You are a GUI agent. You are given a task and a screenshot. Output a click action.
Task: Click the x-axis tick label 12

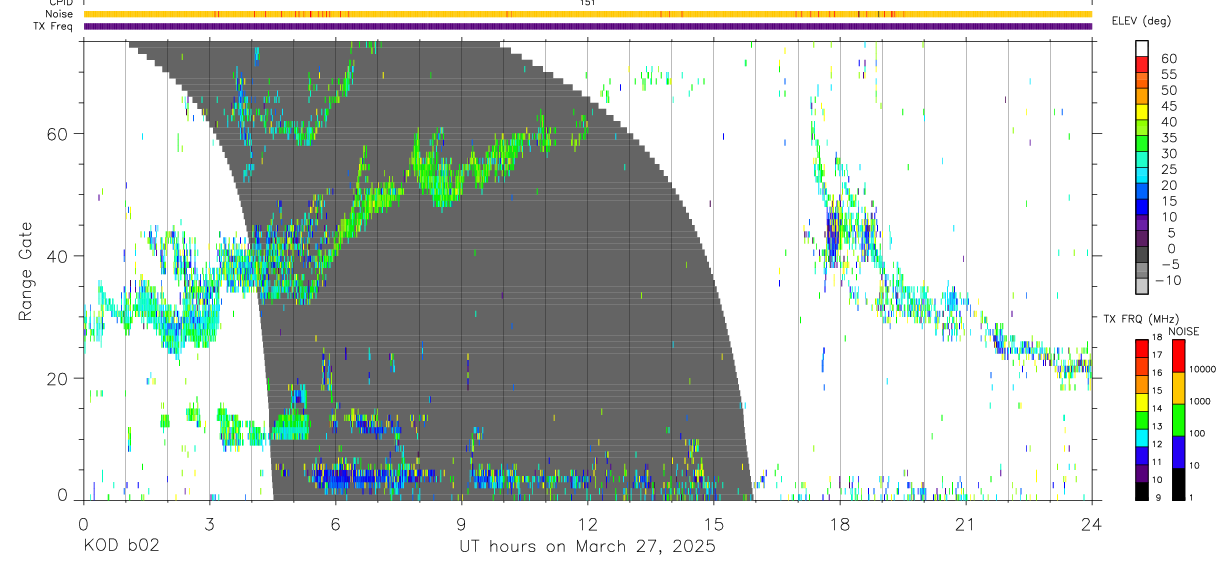pos(587,523)
